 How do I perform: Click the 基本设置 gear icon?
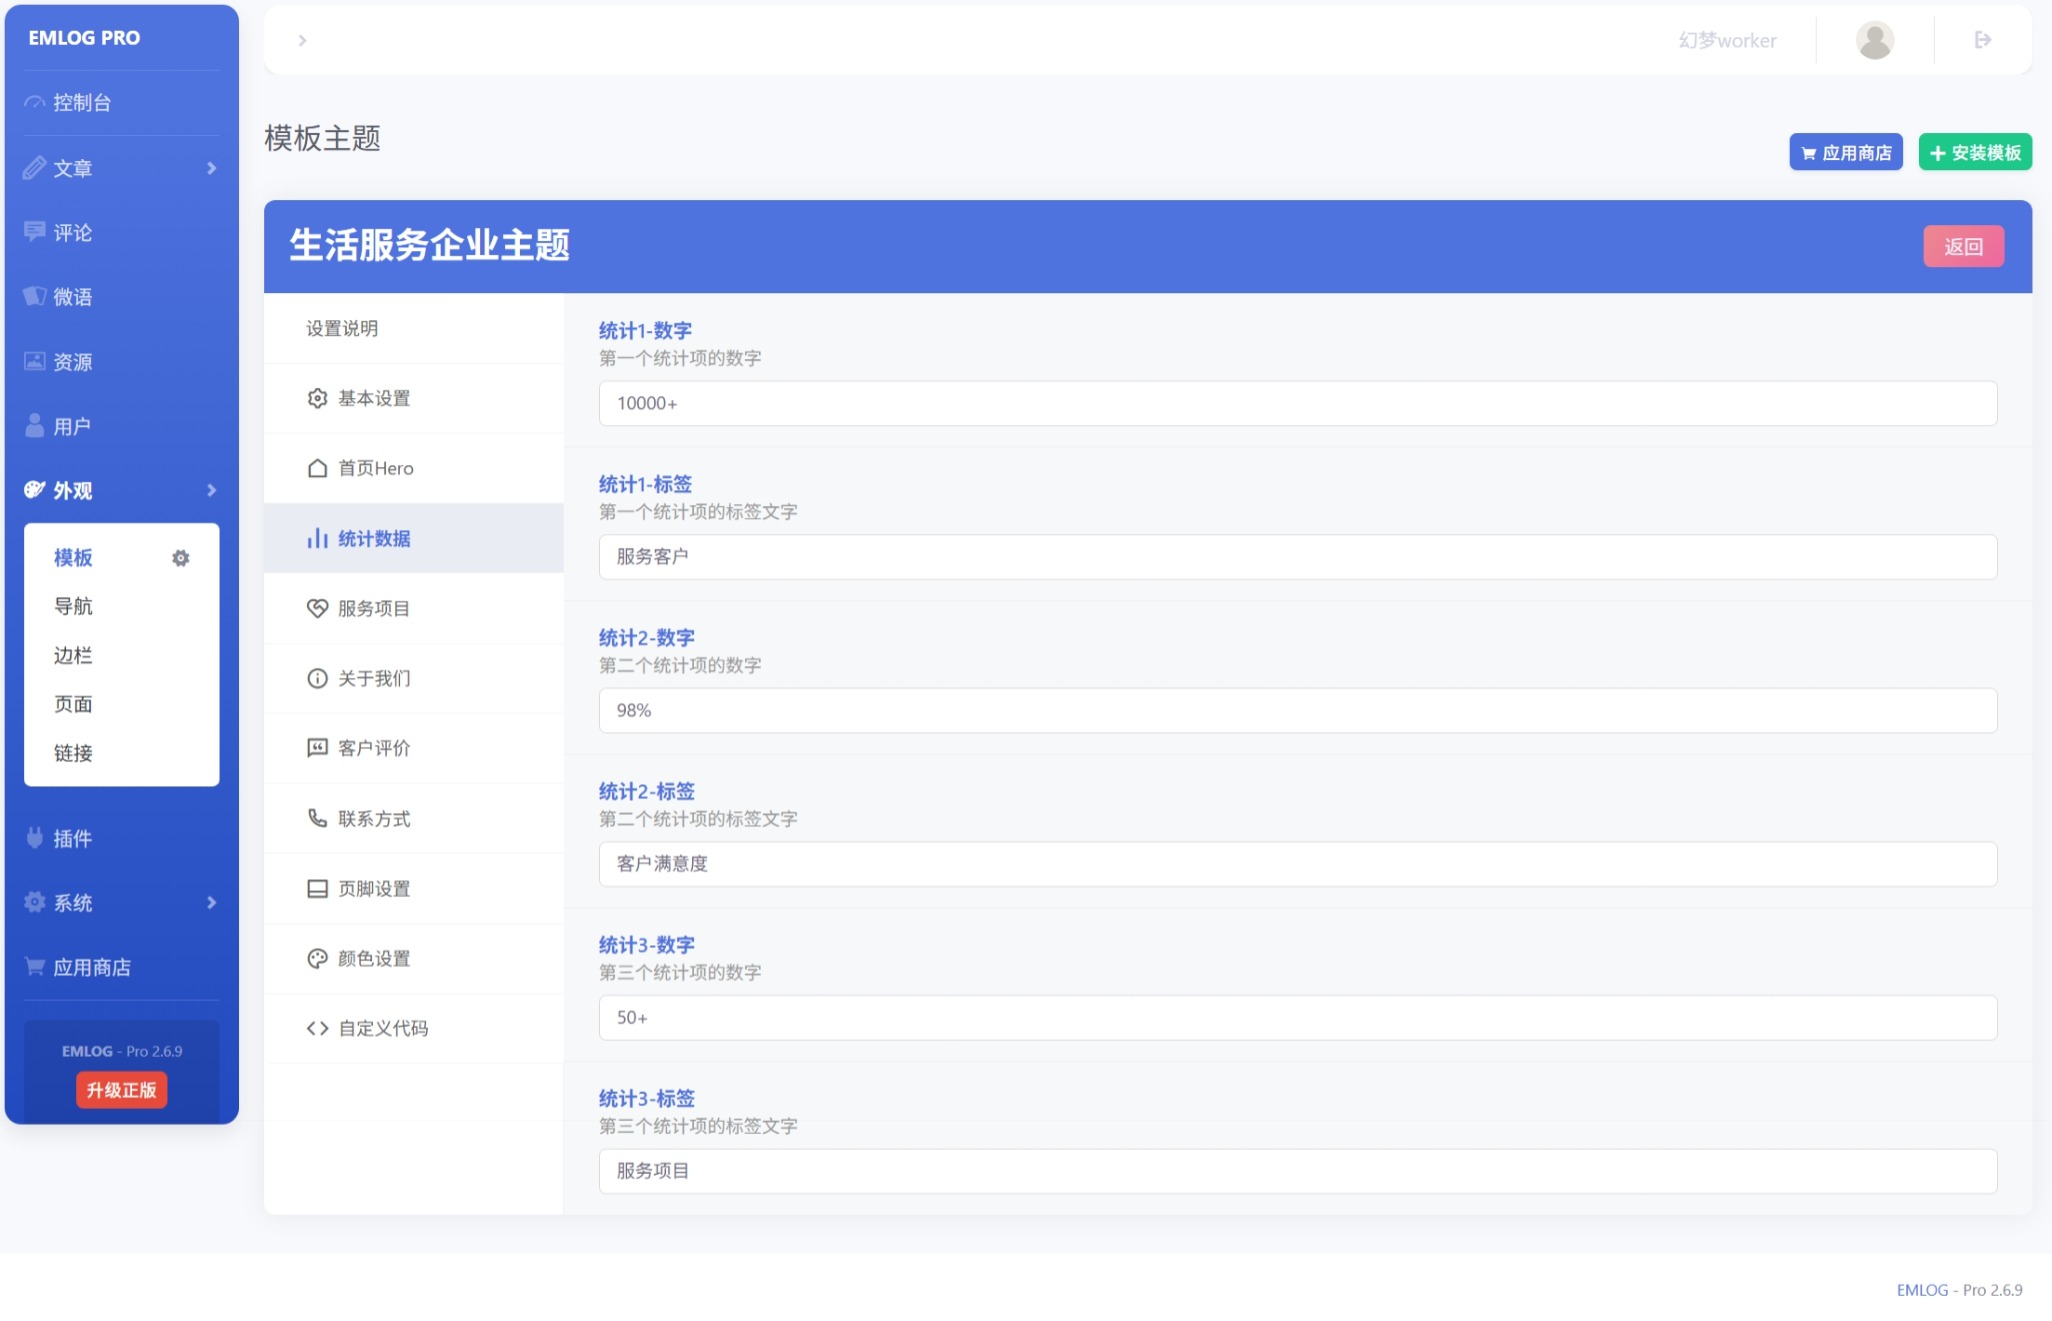pos(317,398)
